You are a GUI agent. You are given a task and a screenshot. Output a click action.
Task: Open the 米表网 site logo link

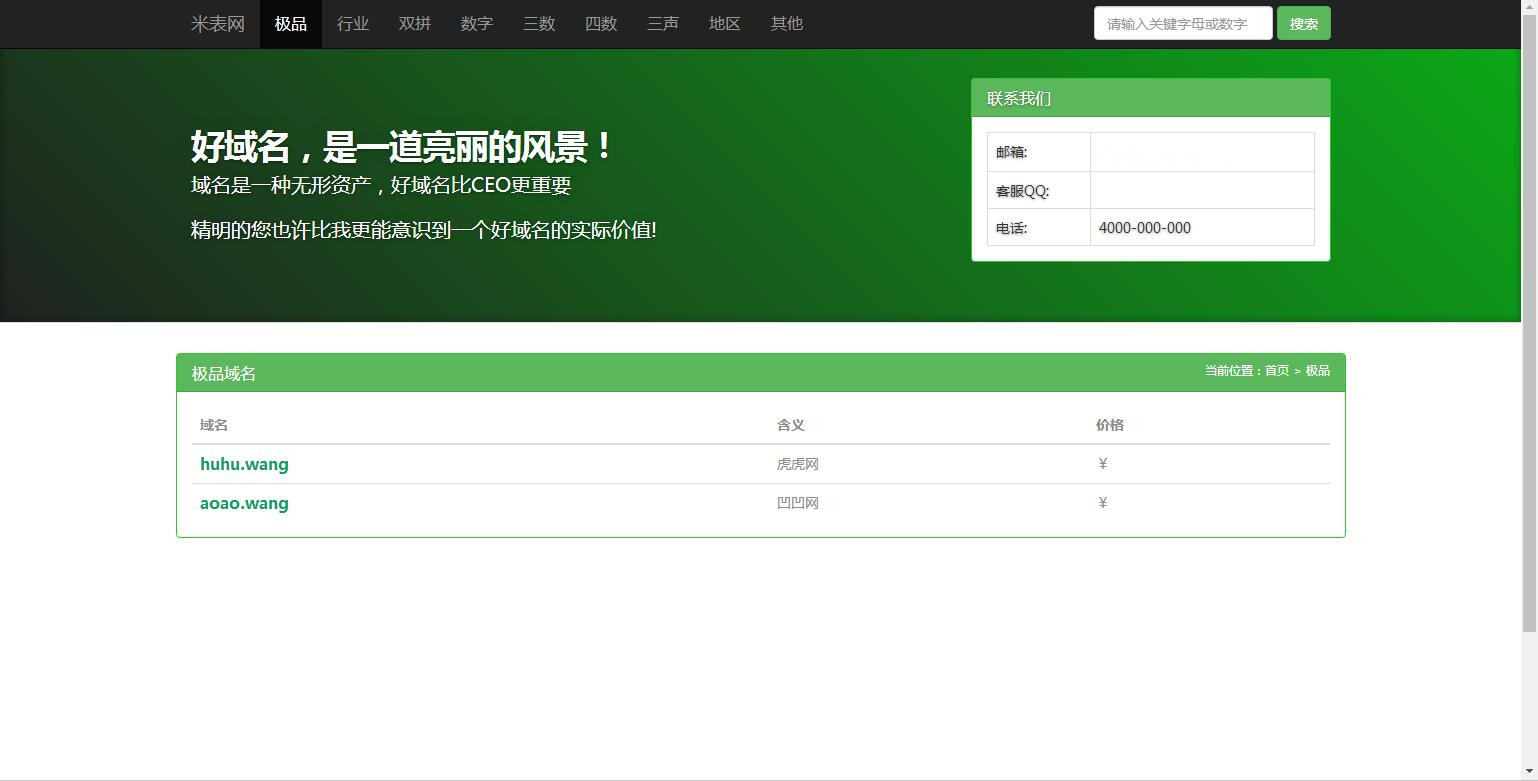[218, 24]
